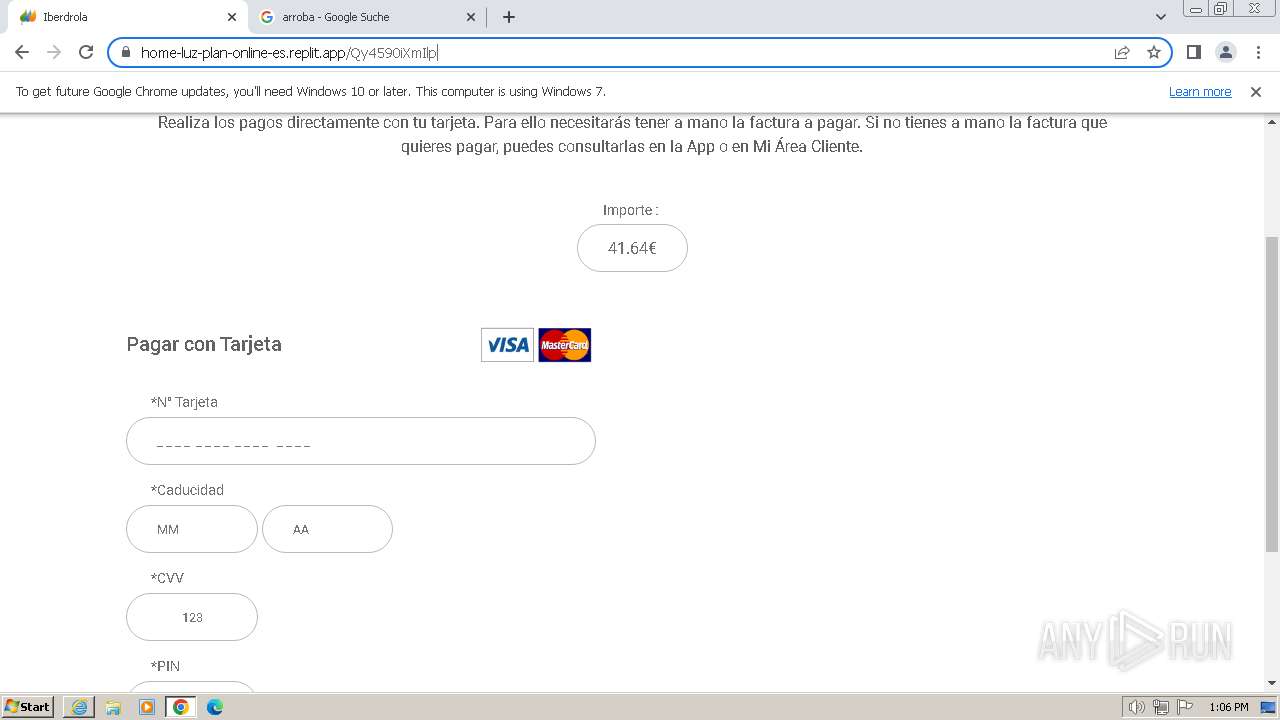Open Chrome three-dot menu

coord(1258,52)
